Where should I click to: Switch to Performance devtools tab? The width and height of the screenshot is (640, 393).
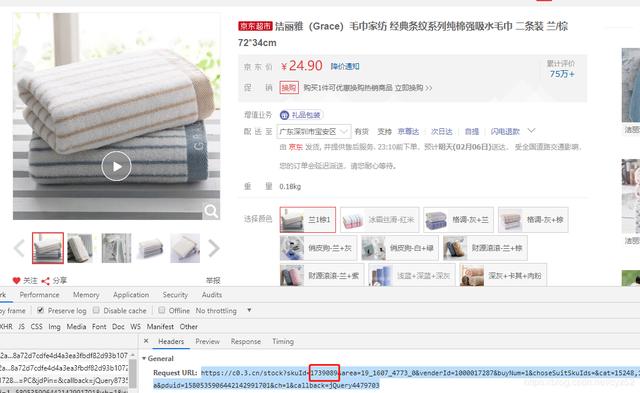(x=39, y=295)
